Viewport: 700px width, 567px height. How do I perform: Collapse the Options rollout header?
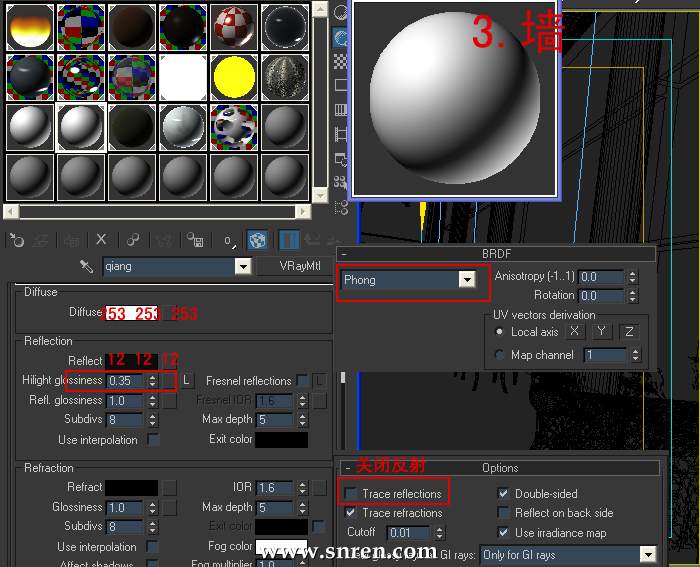point(500,468)
